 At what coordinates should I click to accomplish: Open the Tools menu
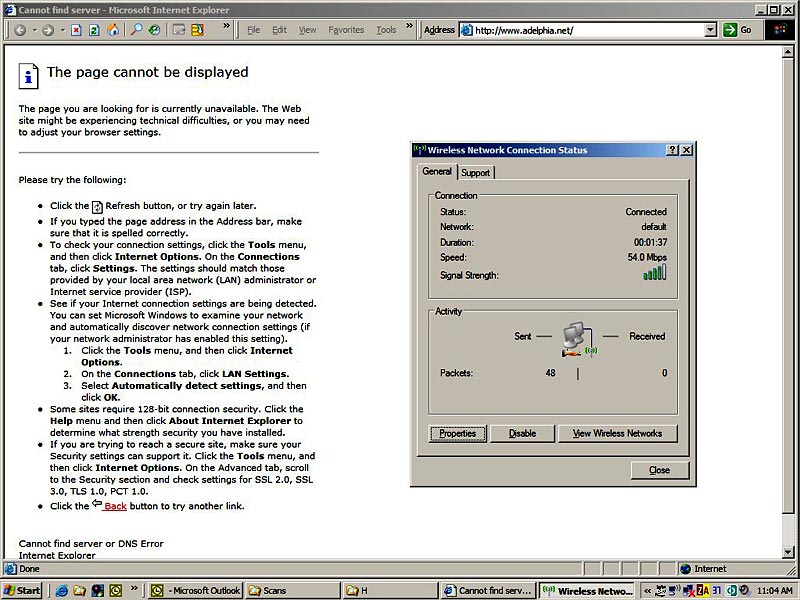pos(386,30)
